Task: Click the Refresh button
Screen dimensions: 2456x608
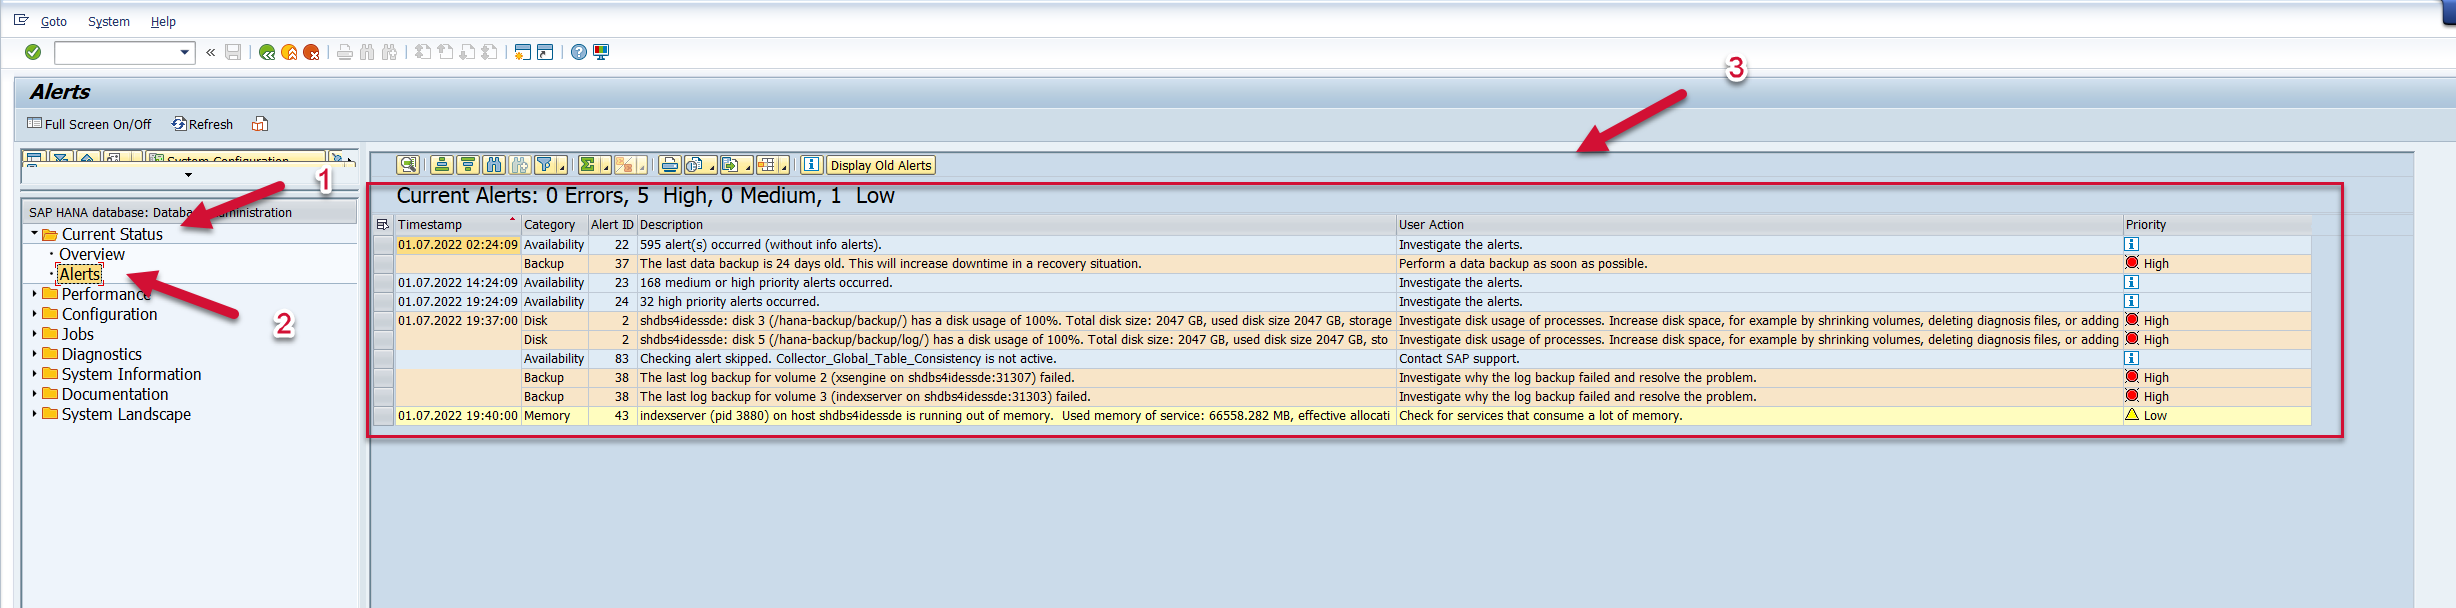Action: (x=203, y=124)
